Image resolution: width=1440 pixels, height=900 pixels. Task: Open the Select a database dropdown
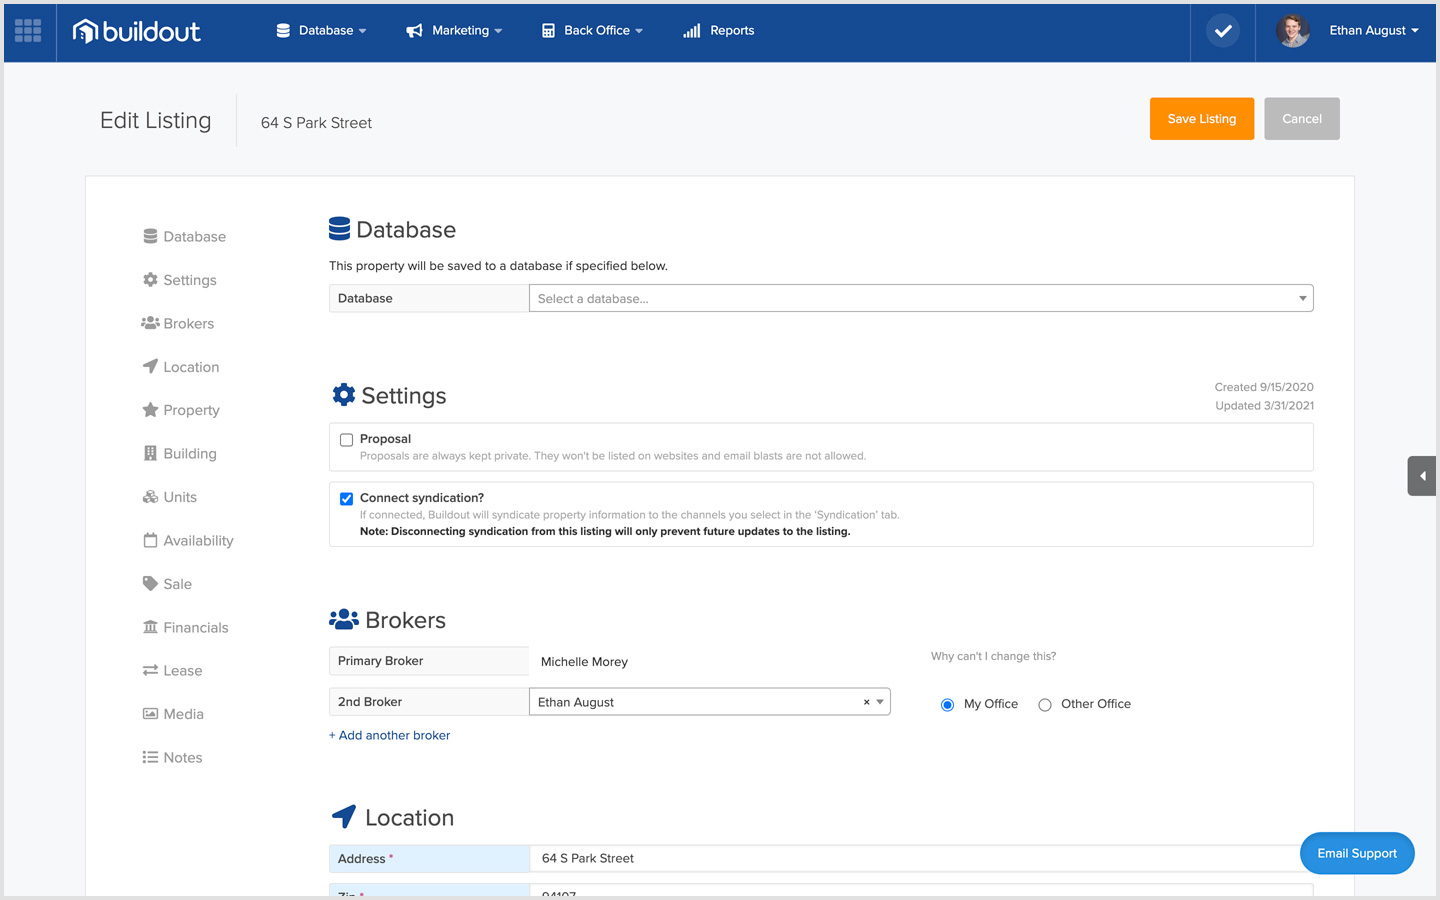coord(920,298)
